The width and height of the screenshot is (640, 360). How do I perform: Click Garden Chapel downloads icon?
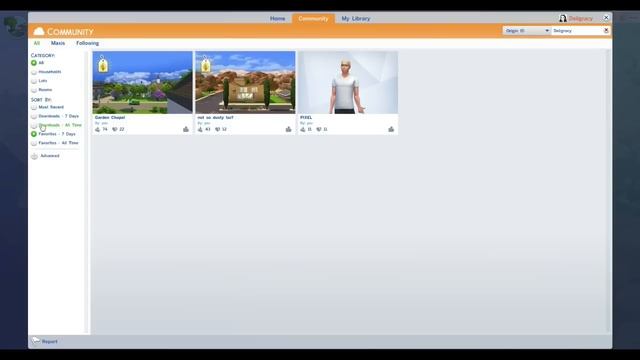98,129
